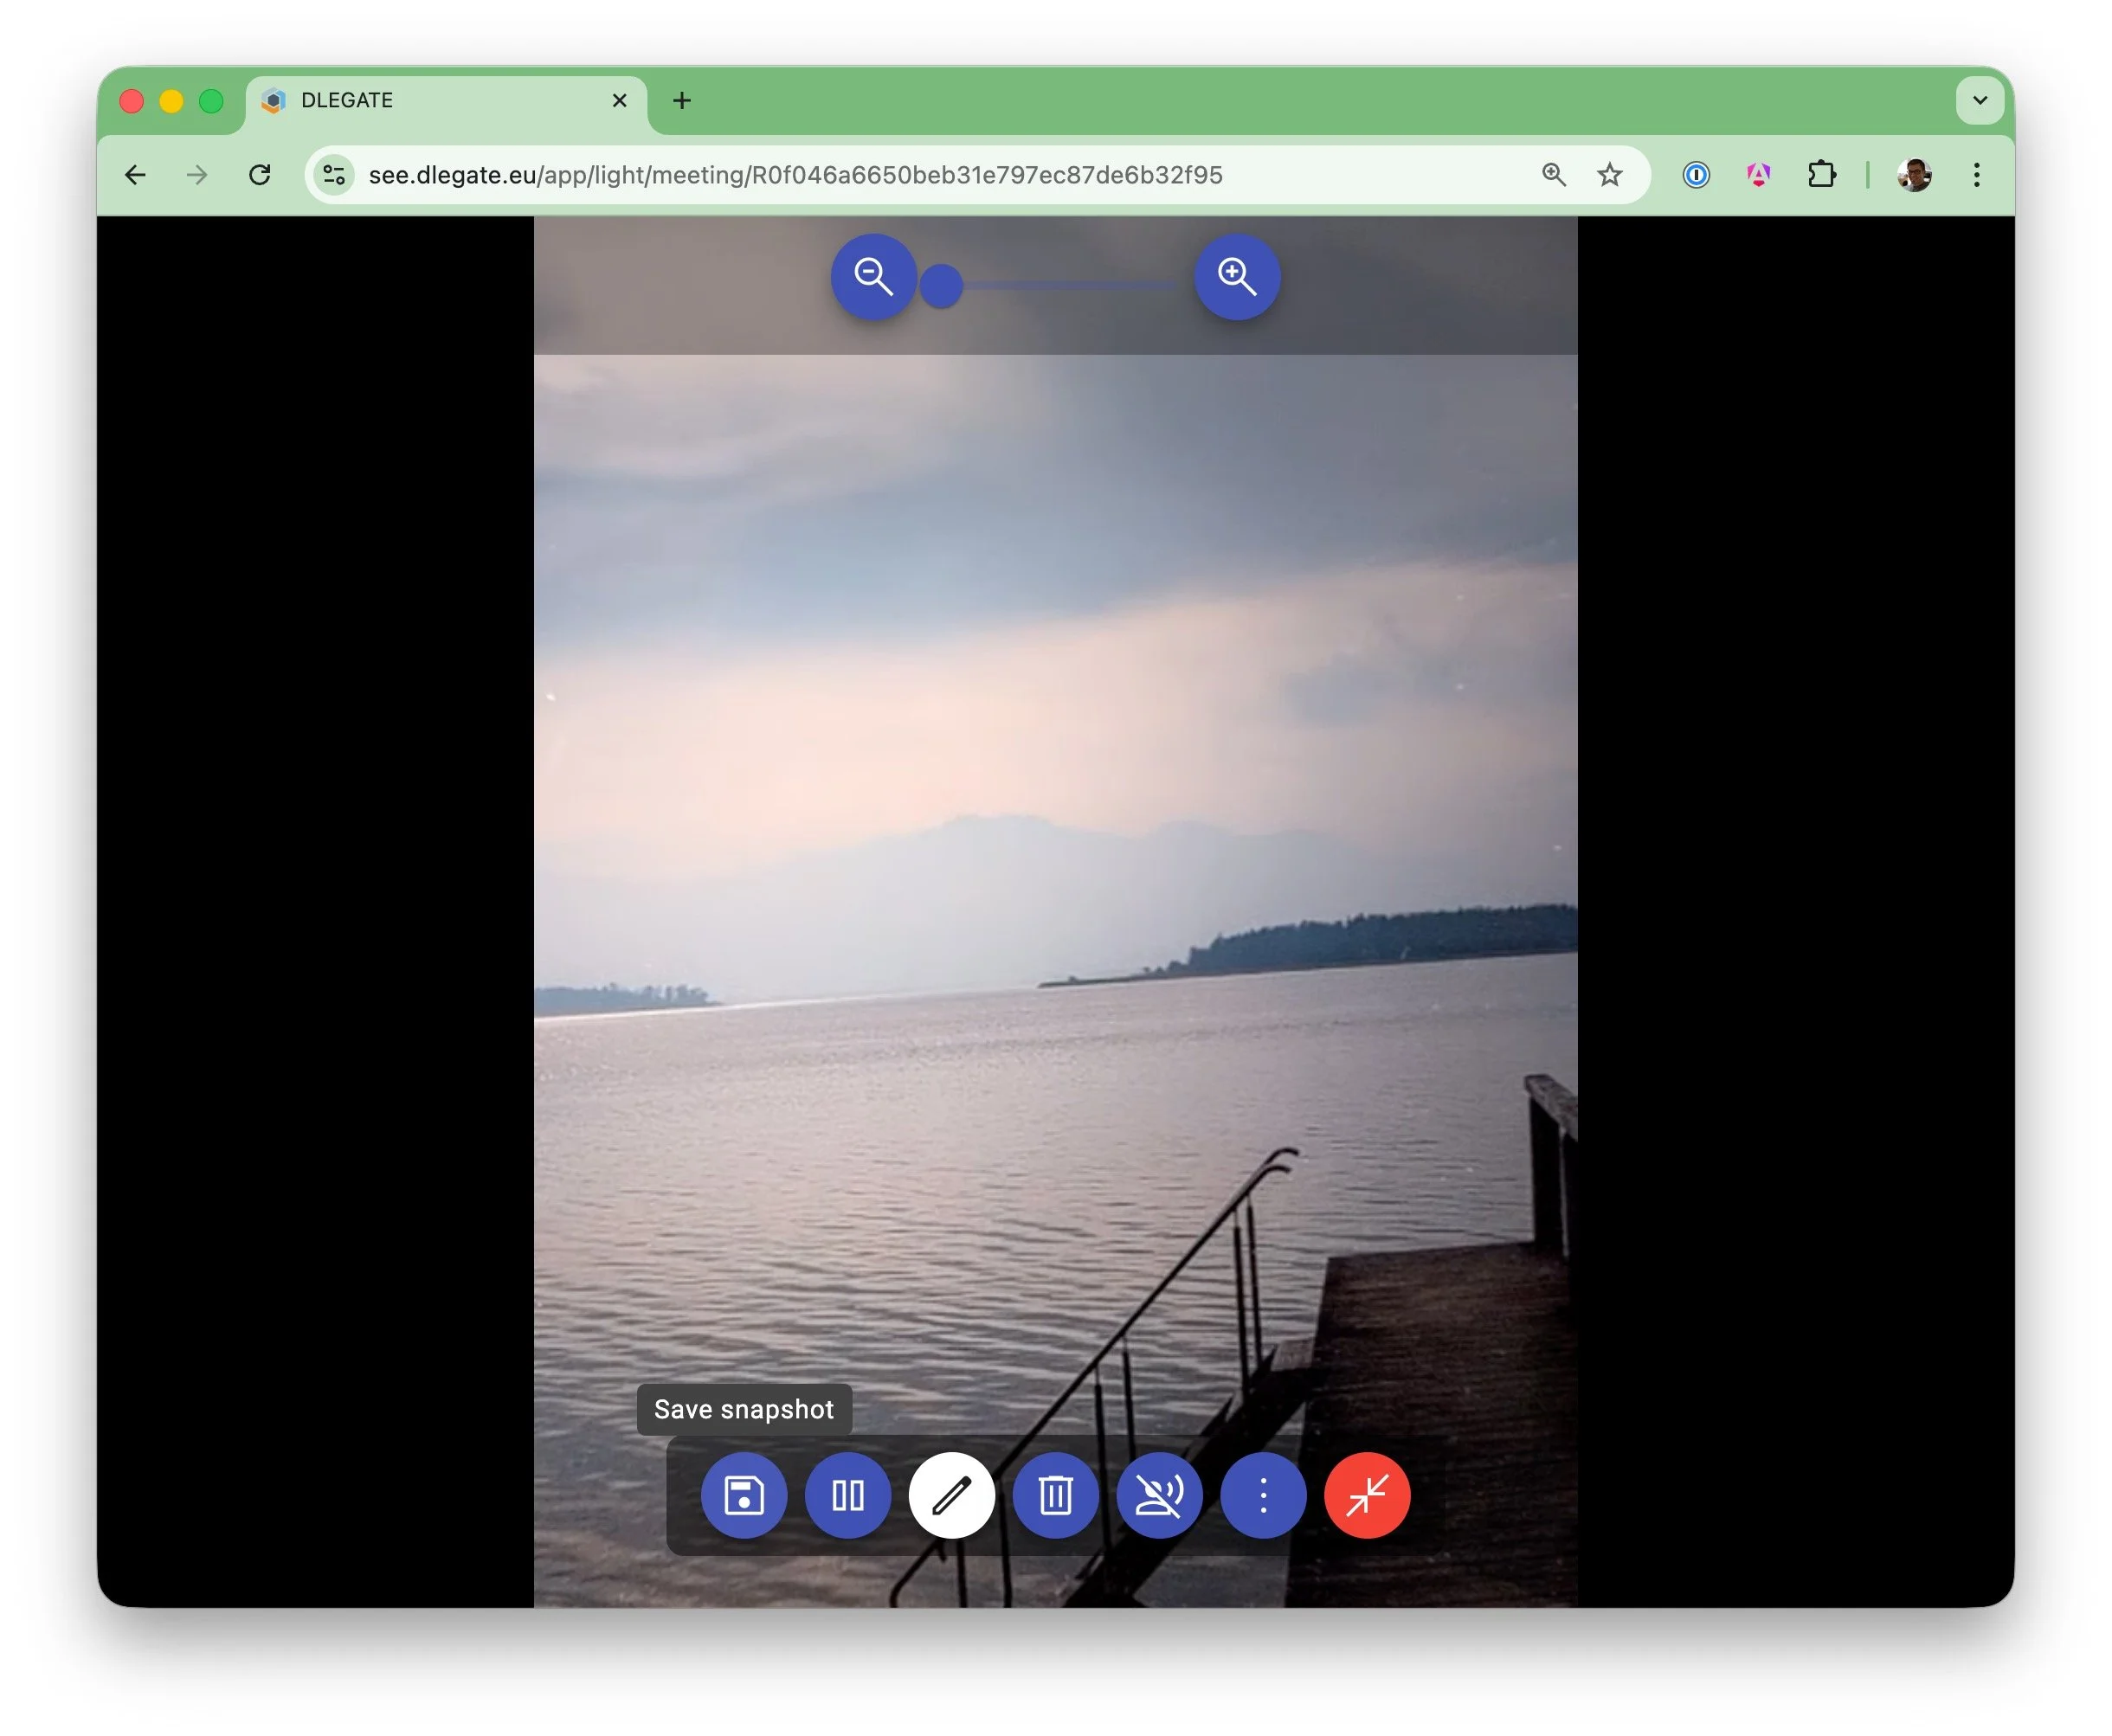Open the tab search chevron

point(1978,100)
